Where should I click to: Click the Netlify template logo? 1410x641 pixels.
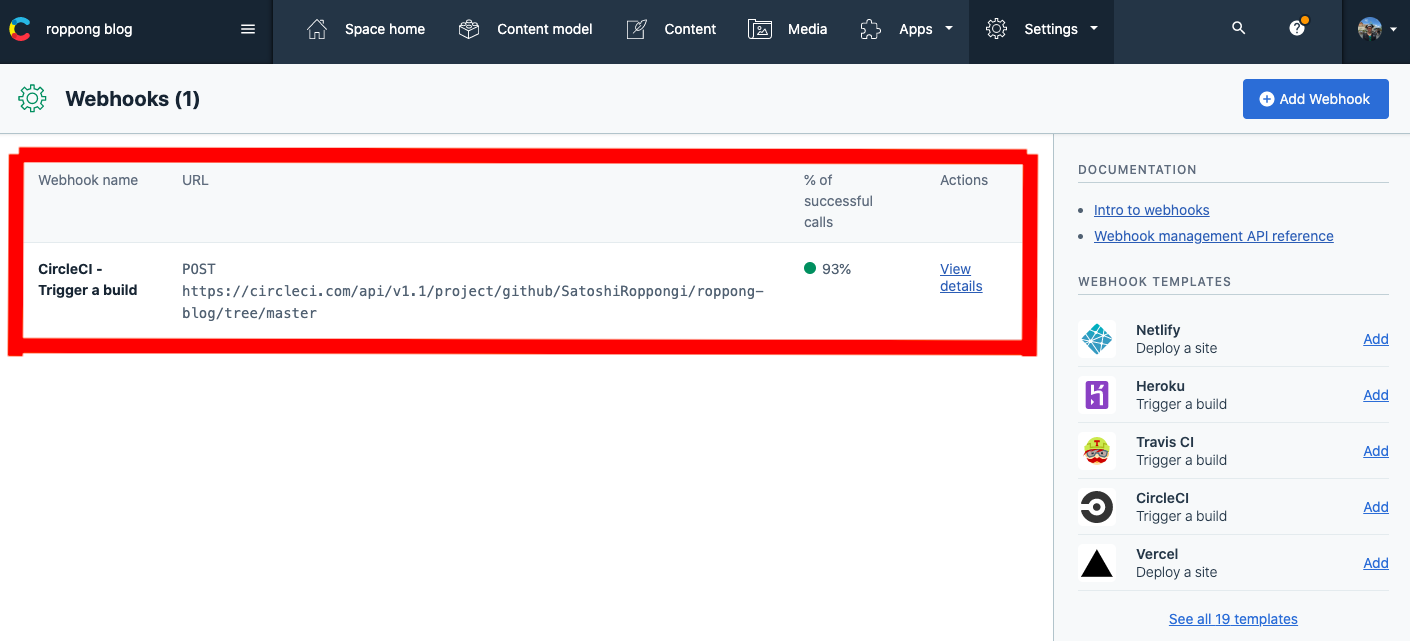1097,339
